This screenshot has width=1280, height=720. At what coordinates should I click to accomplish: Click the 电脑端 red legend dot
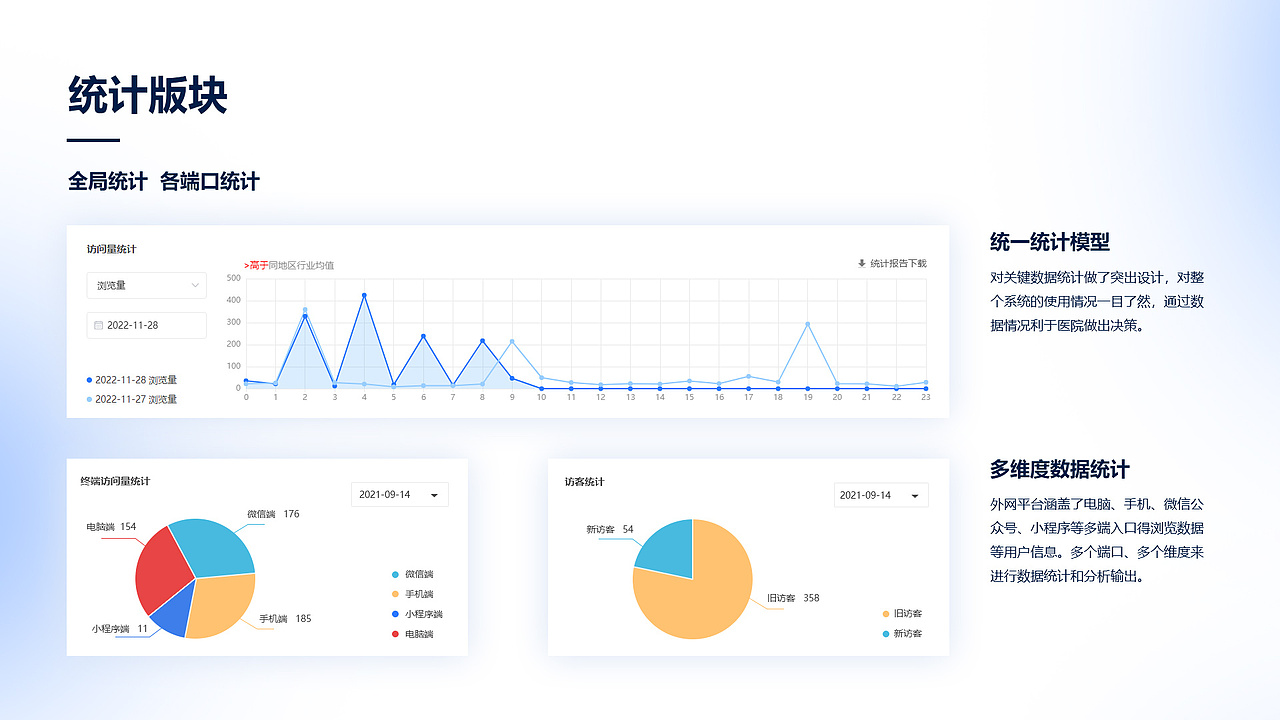pyautogui.click(x=395, y=634)
